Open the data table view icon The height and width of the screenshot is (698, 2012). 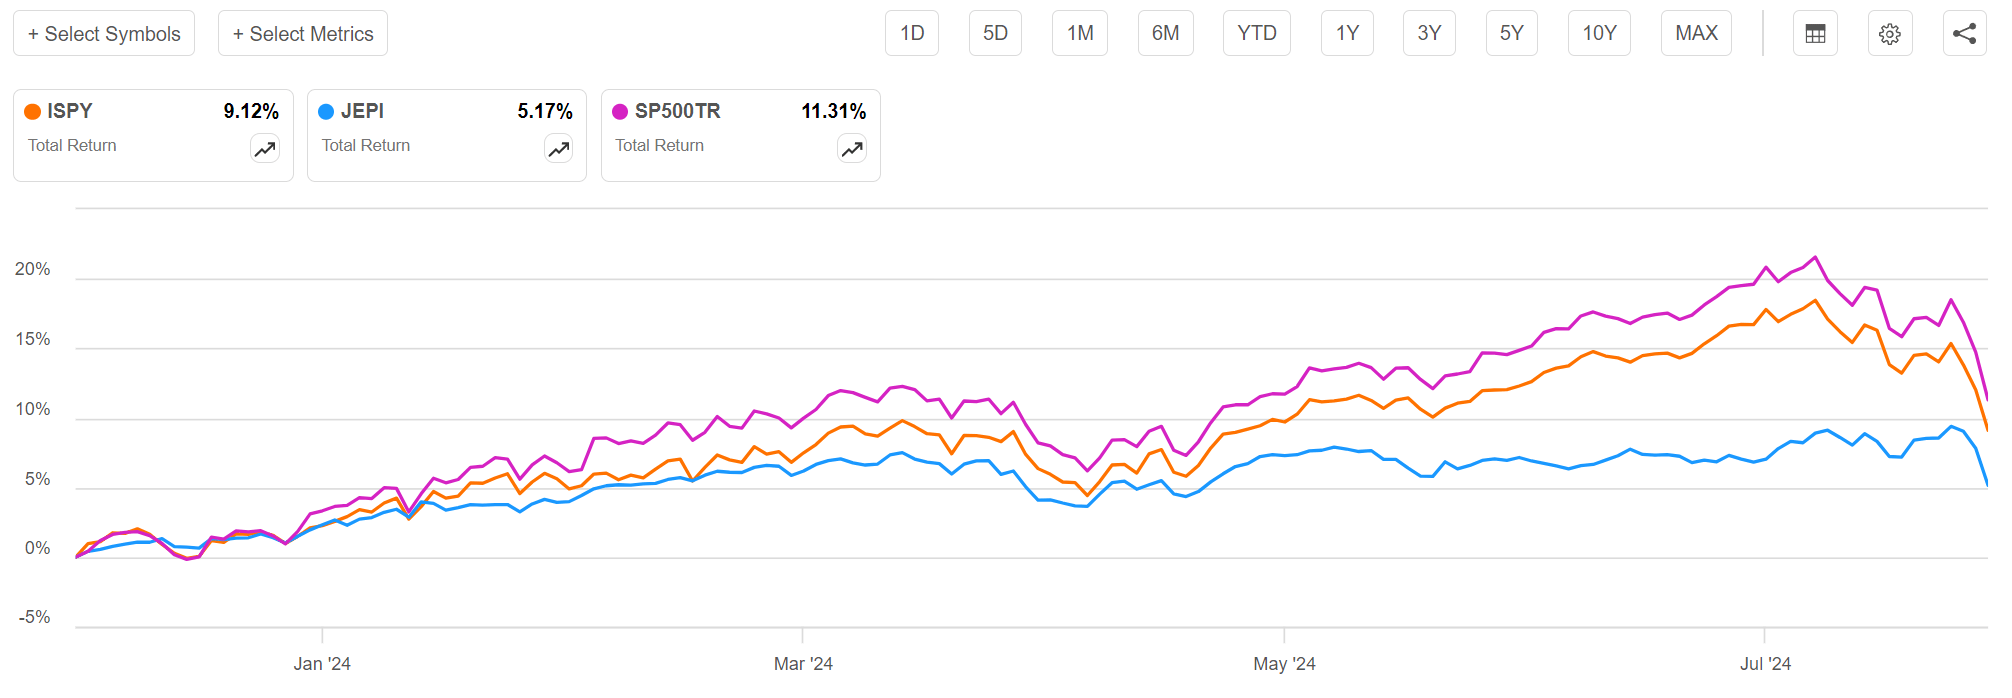[x=1815, y=34]
